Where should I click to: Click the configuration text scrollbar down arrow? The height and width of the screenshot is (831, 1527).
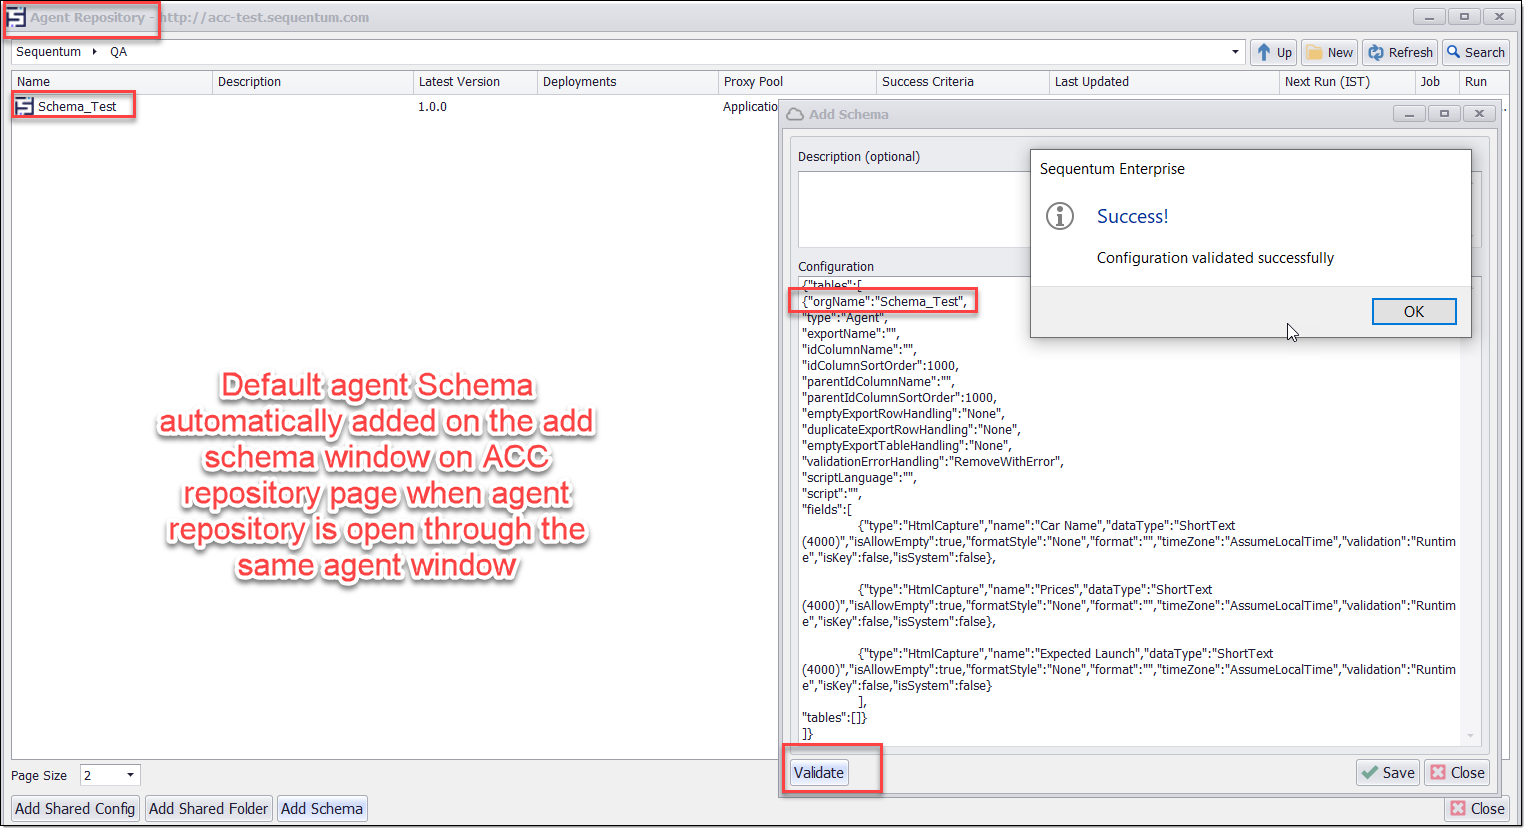click(x=1470, y=736)
